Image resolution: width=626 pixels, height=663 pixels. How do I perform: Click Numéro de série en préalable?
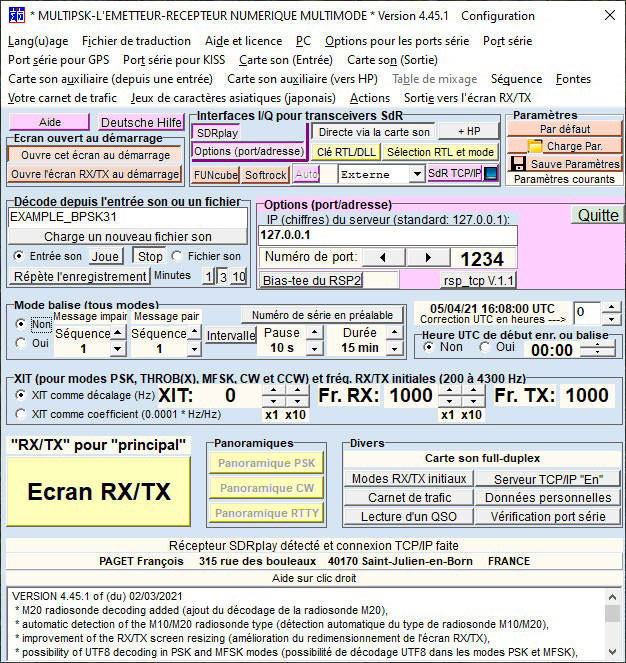coord(322,315)
